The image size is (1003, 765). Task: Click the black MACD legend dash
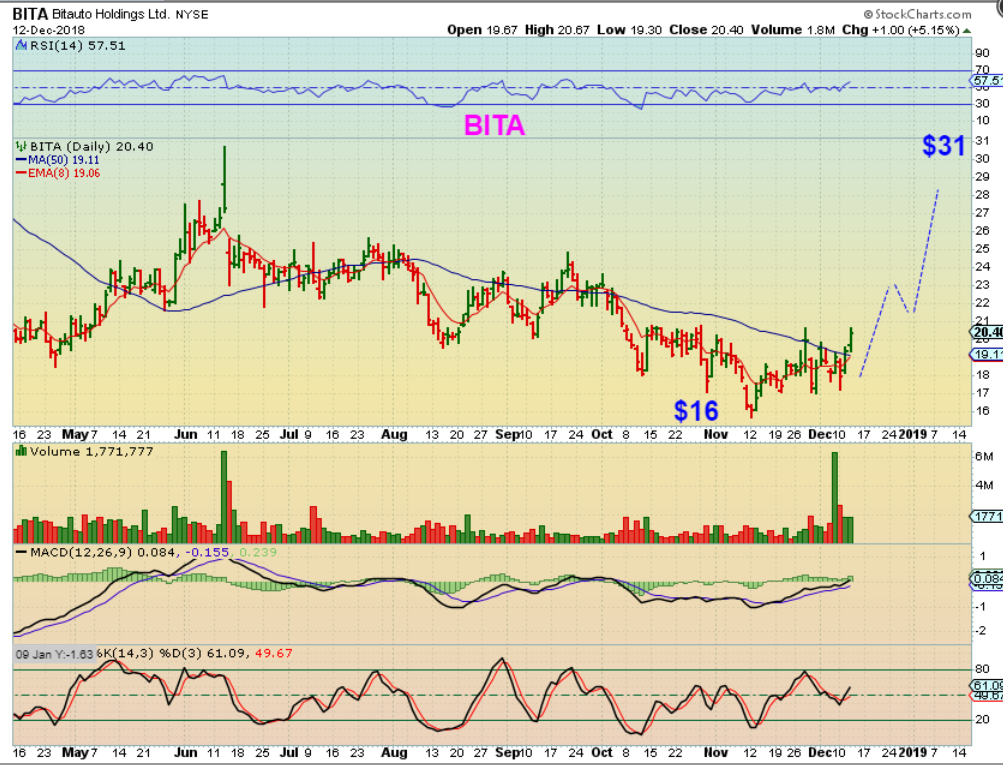[19, 552]
